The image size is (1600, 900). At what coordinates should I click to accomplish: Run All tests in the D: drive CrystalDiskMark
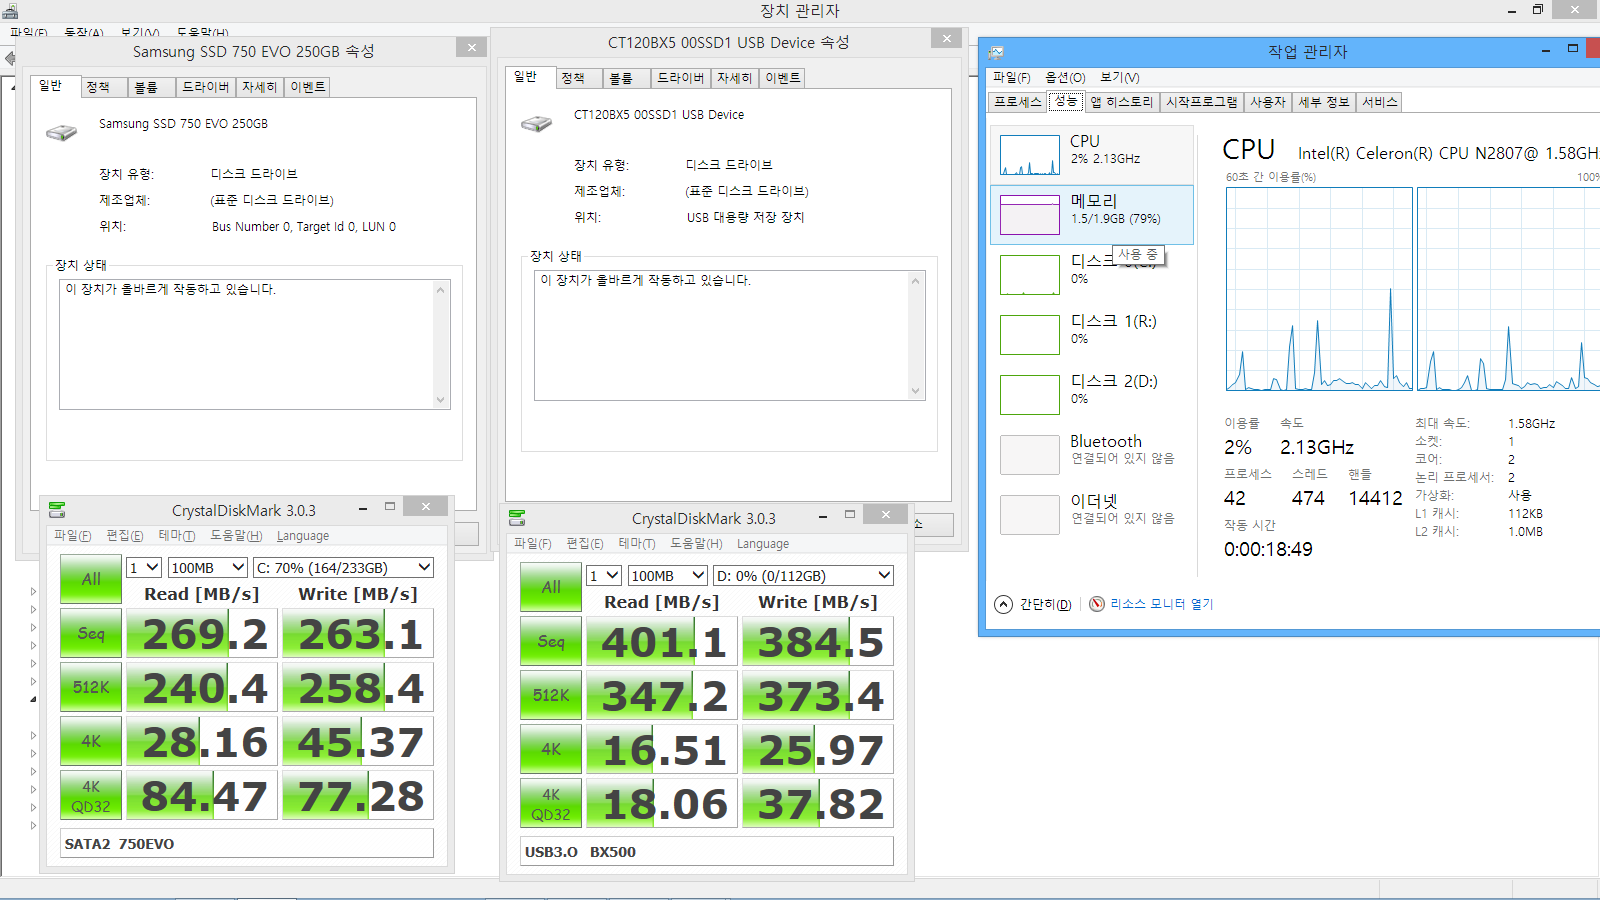[x=551, y=587]
